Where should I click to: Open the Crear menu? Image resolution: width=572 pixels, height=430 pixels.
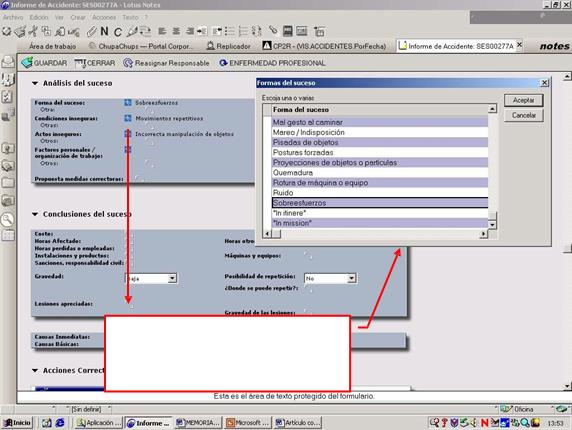pos(78,17)
